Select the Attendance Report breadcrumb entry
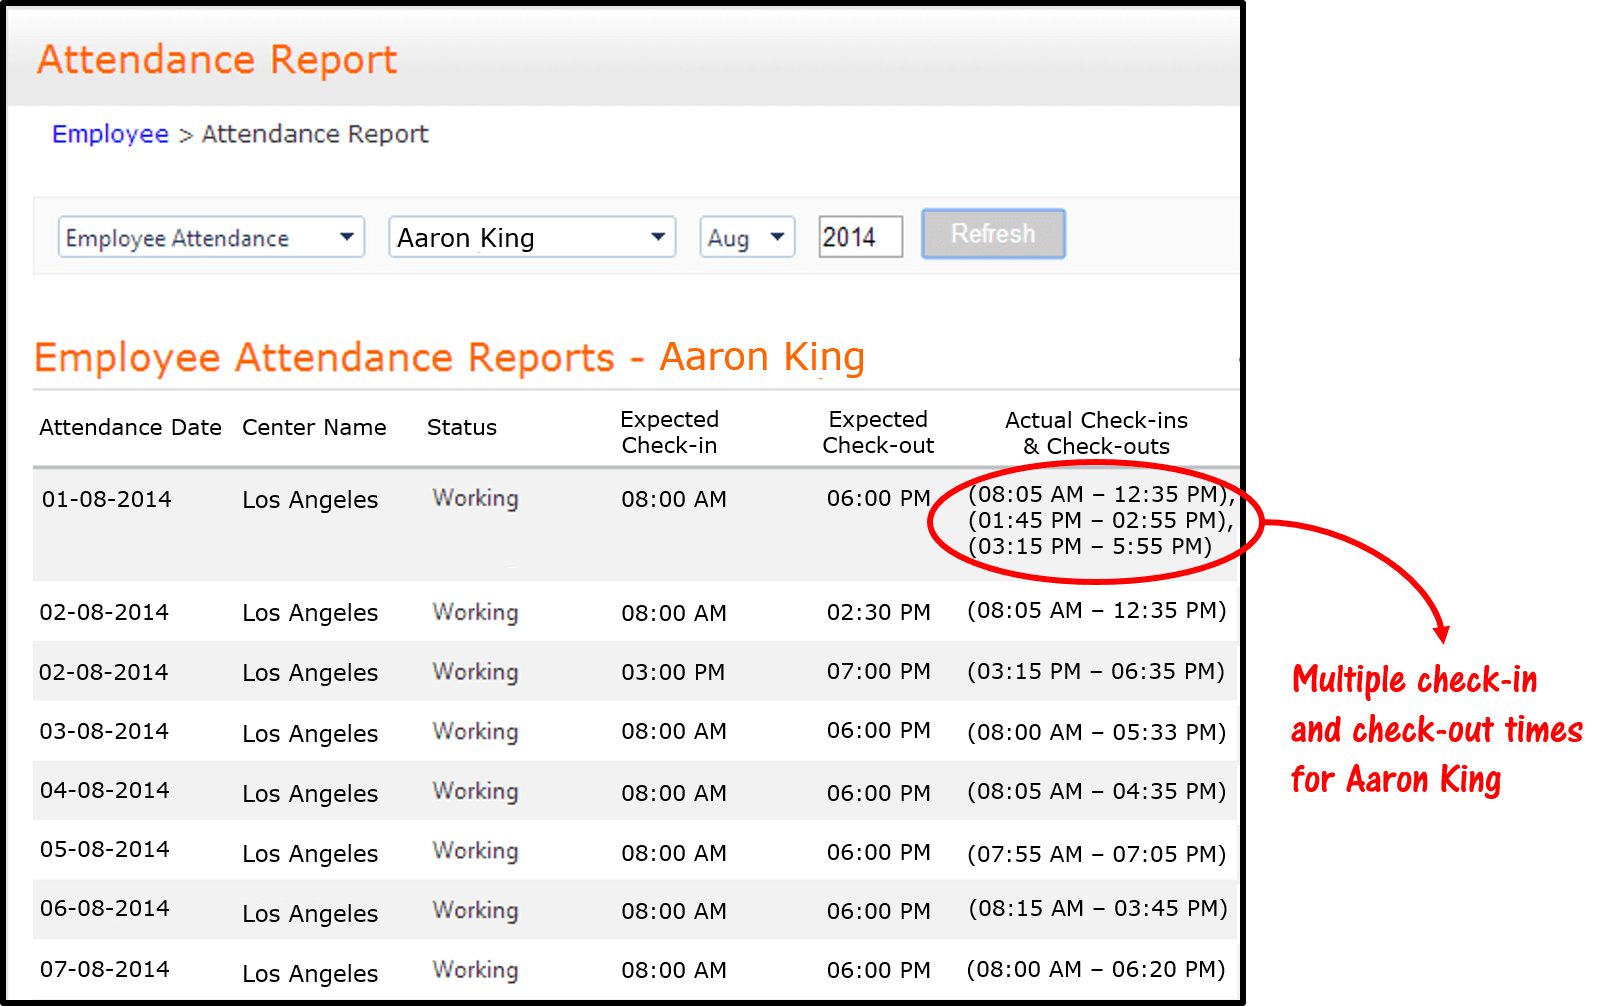The image size is (1620, 1006). [314, 133]
